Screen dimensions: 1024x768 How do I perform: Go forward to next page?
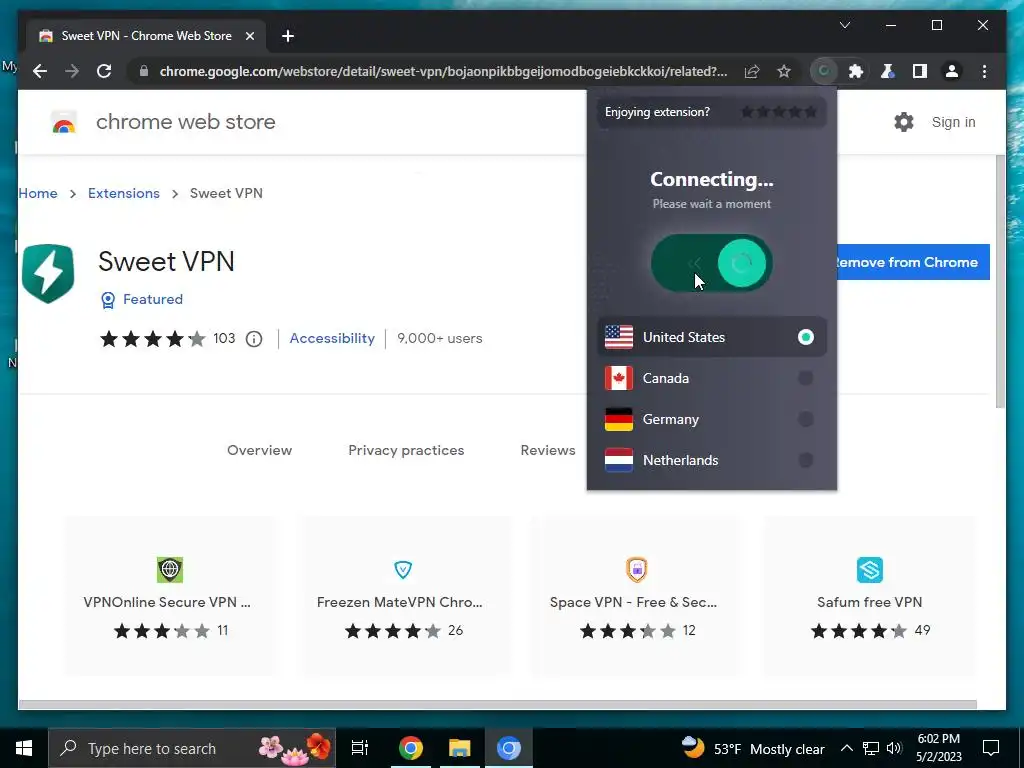(x=72, y=71)
